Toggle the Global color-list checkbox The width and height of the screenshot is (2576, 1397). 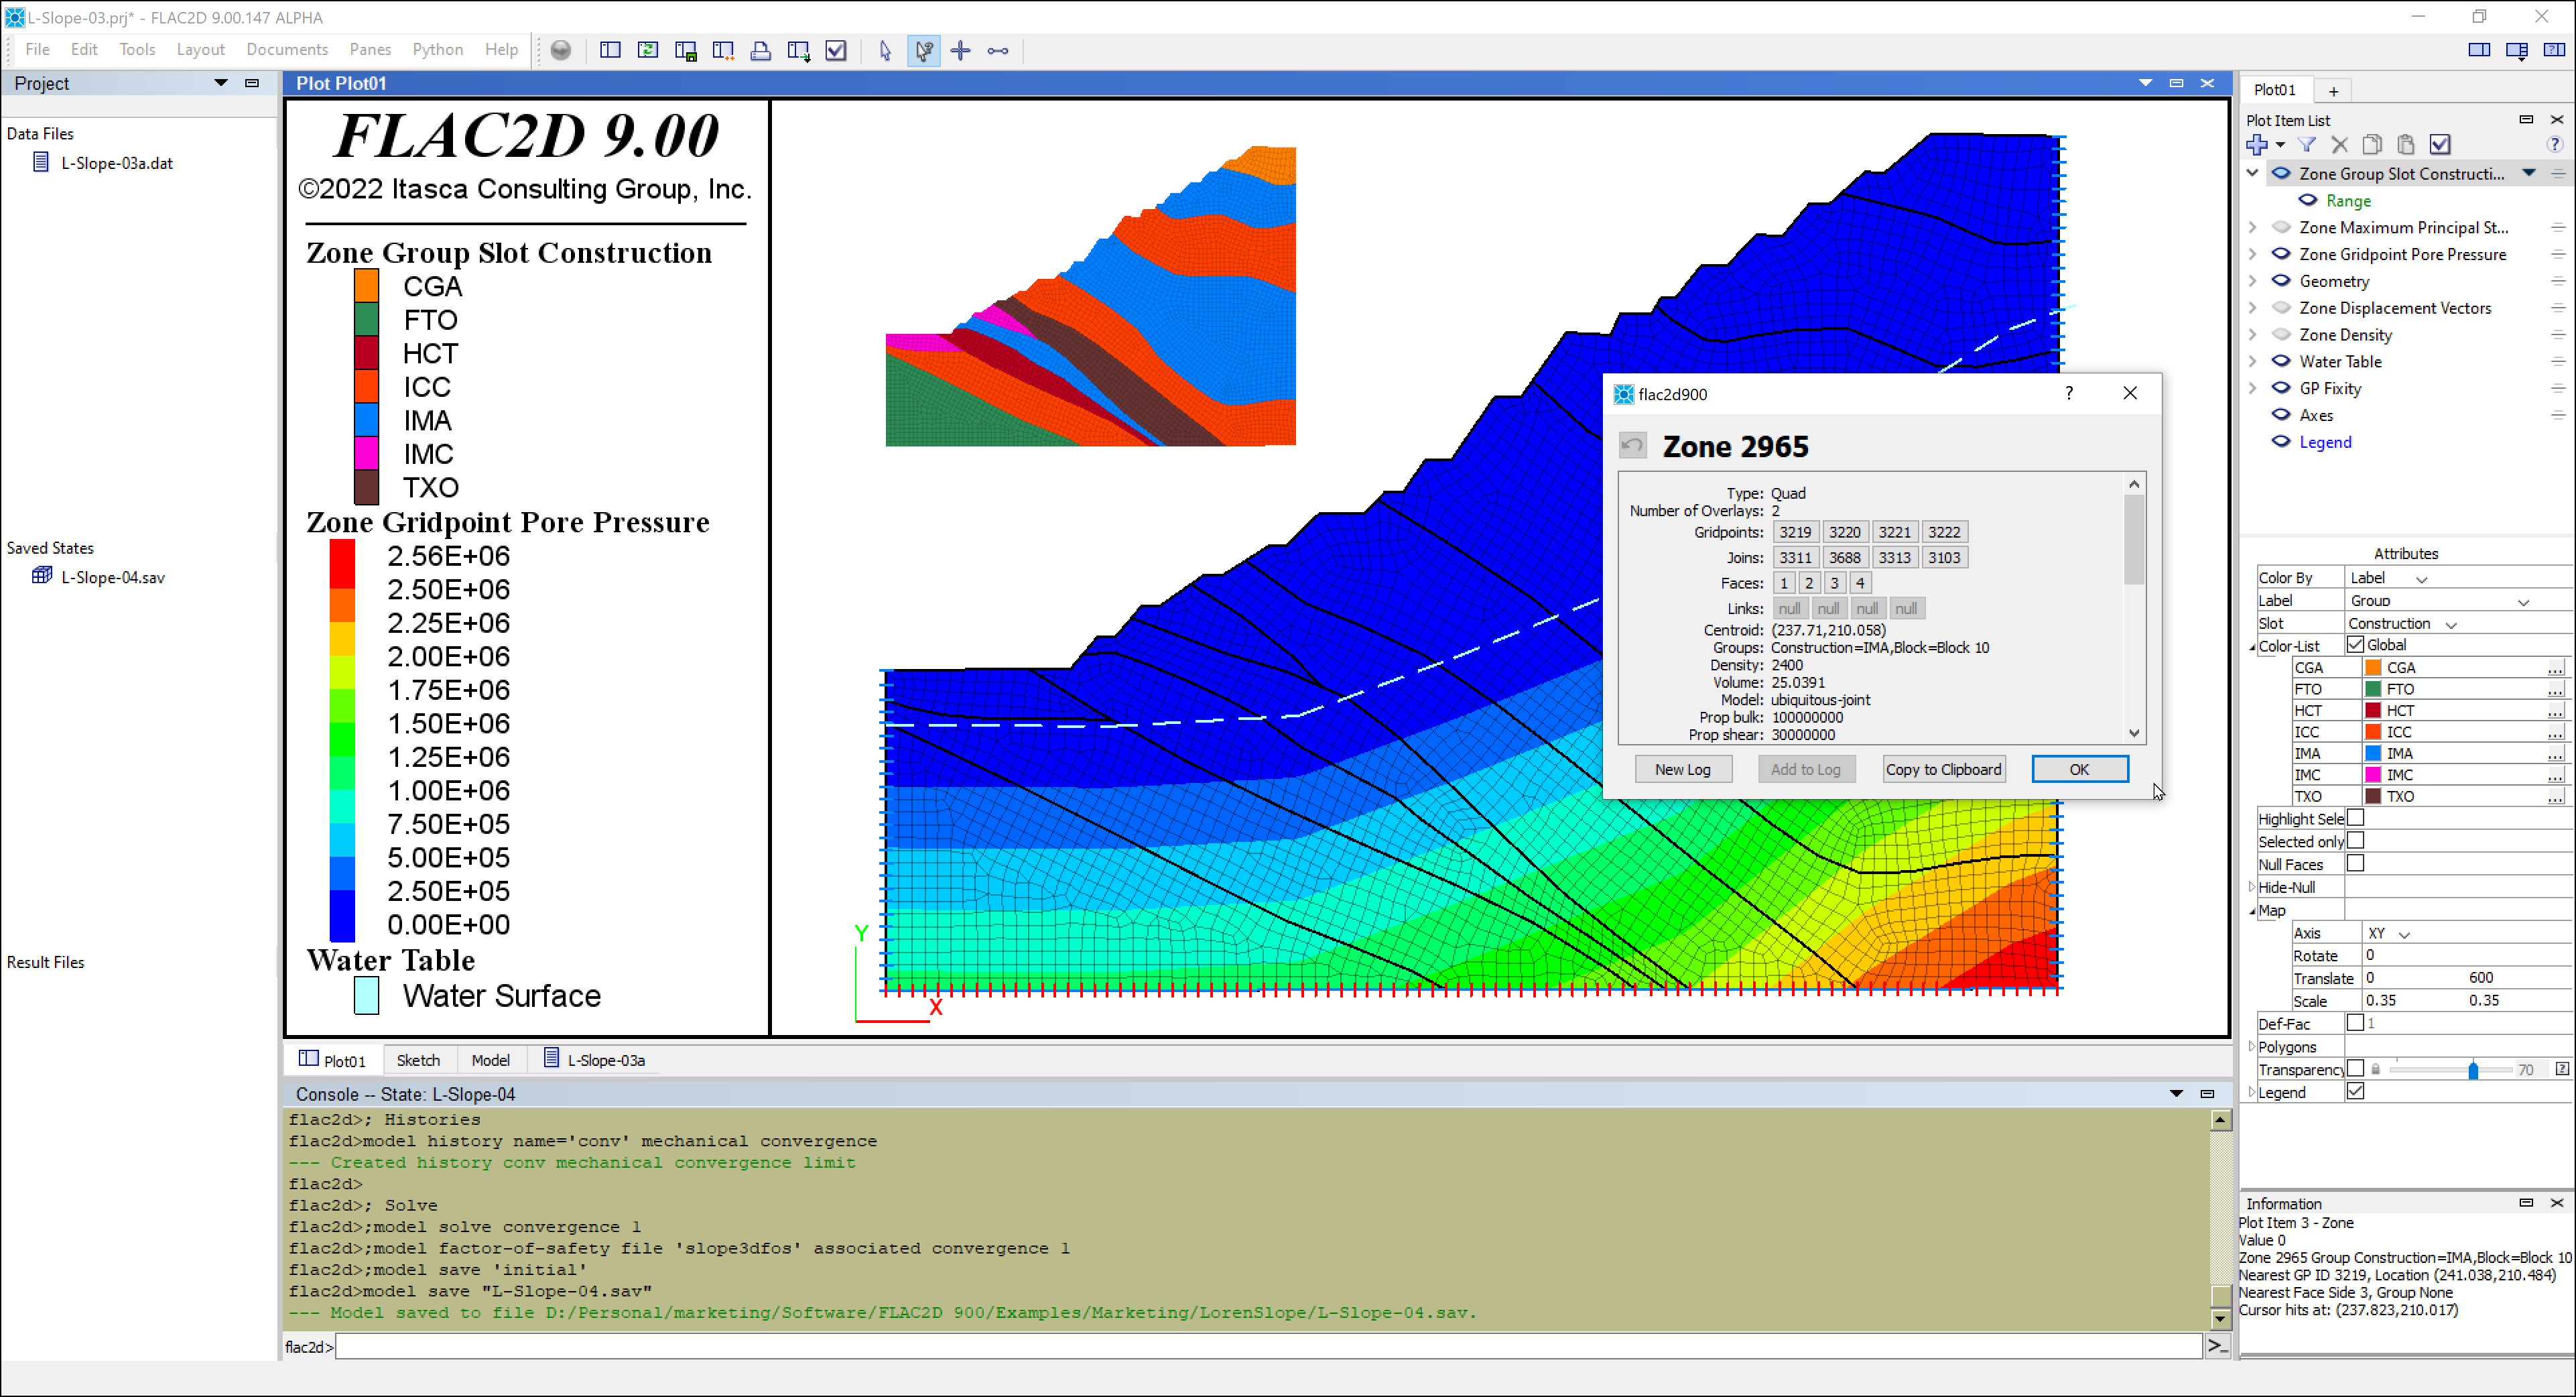(2356, 645)
